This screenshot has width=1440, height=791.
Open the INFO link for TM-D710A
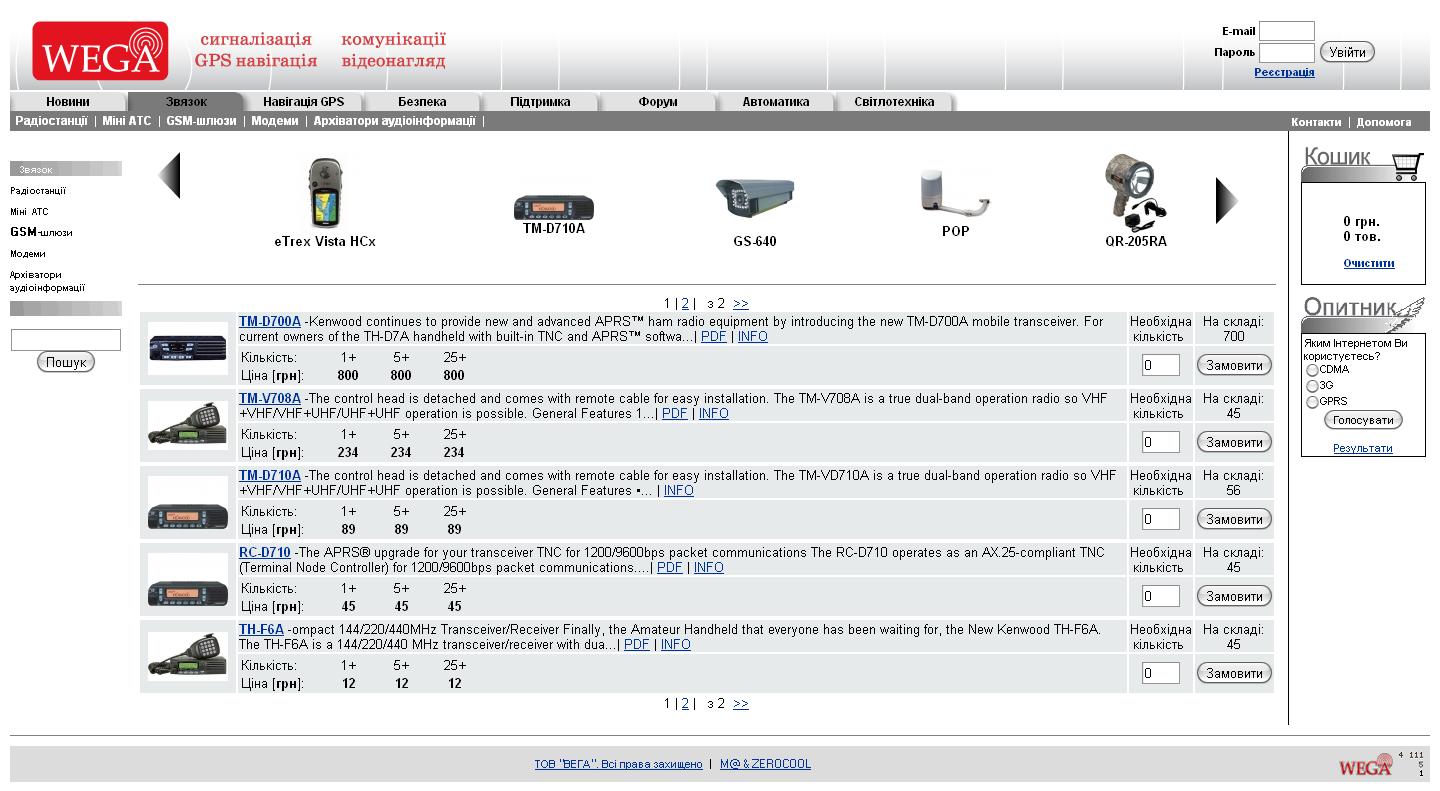[x=679, y=491]
